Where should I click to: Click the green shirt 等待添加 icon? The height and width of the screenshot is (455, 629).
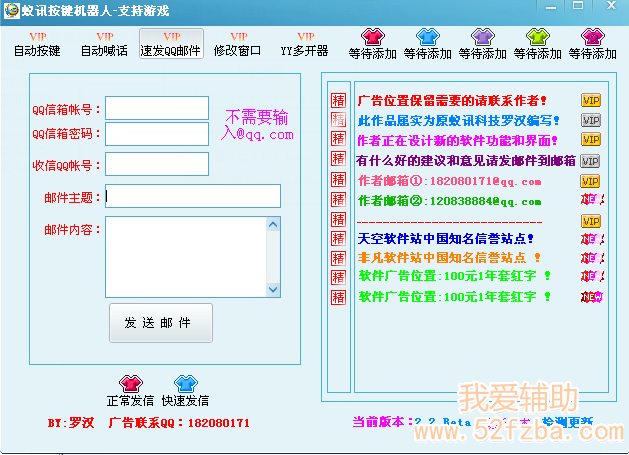pos(538,37)
